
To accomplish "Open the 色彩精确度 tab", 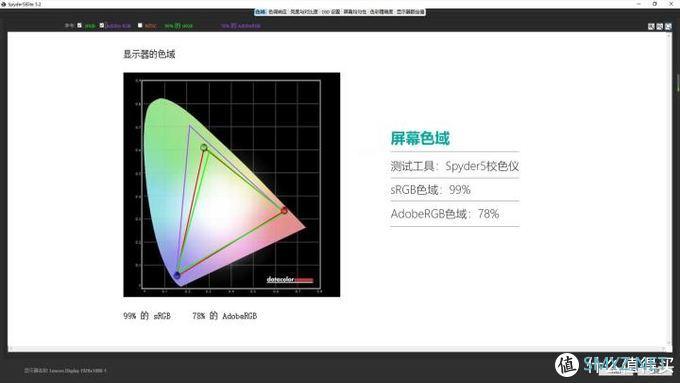I will click(381, 12).
